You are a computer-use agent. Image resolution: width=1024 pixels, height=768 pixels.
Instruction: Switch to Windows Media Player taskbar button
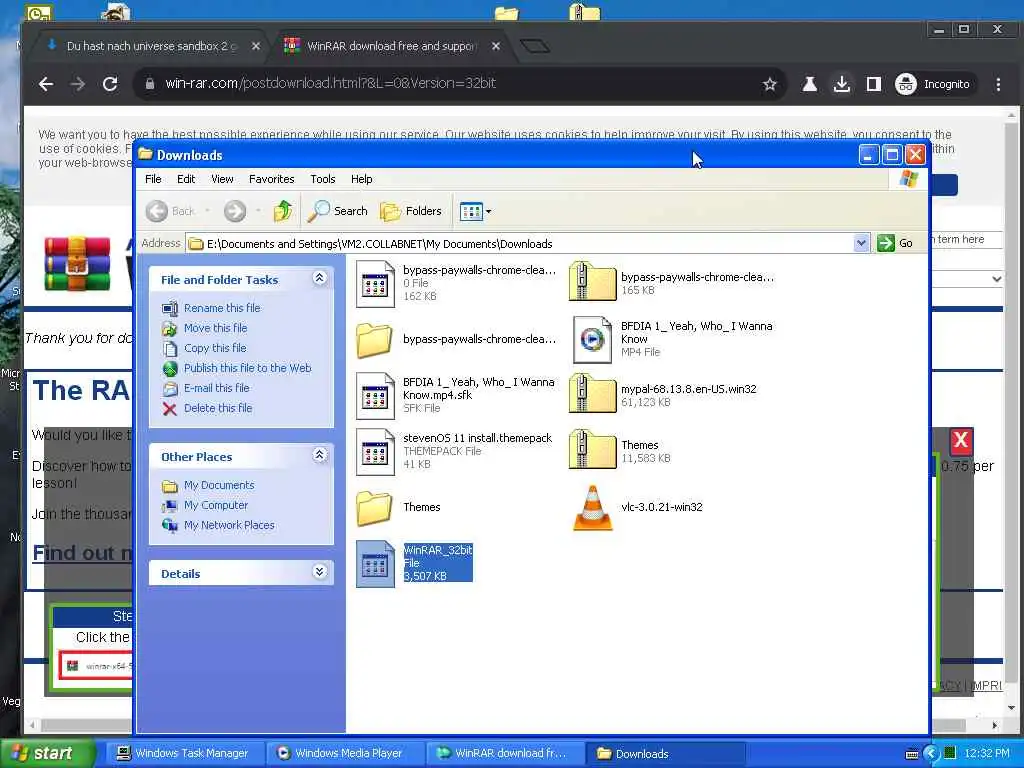click(x=345, y=753)
